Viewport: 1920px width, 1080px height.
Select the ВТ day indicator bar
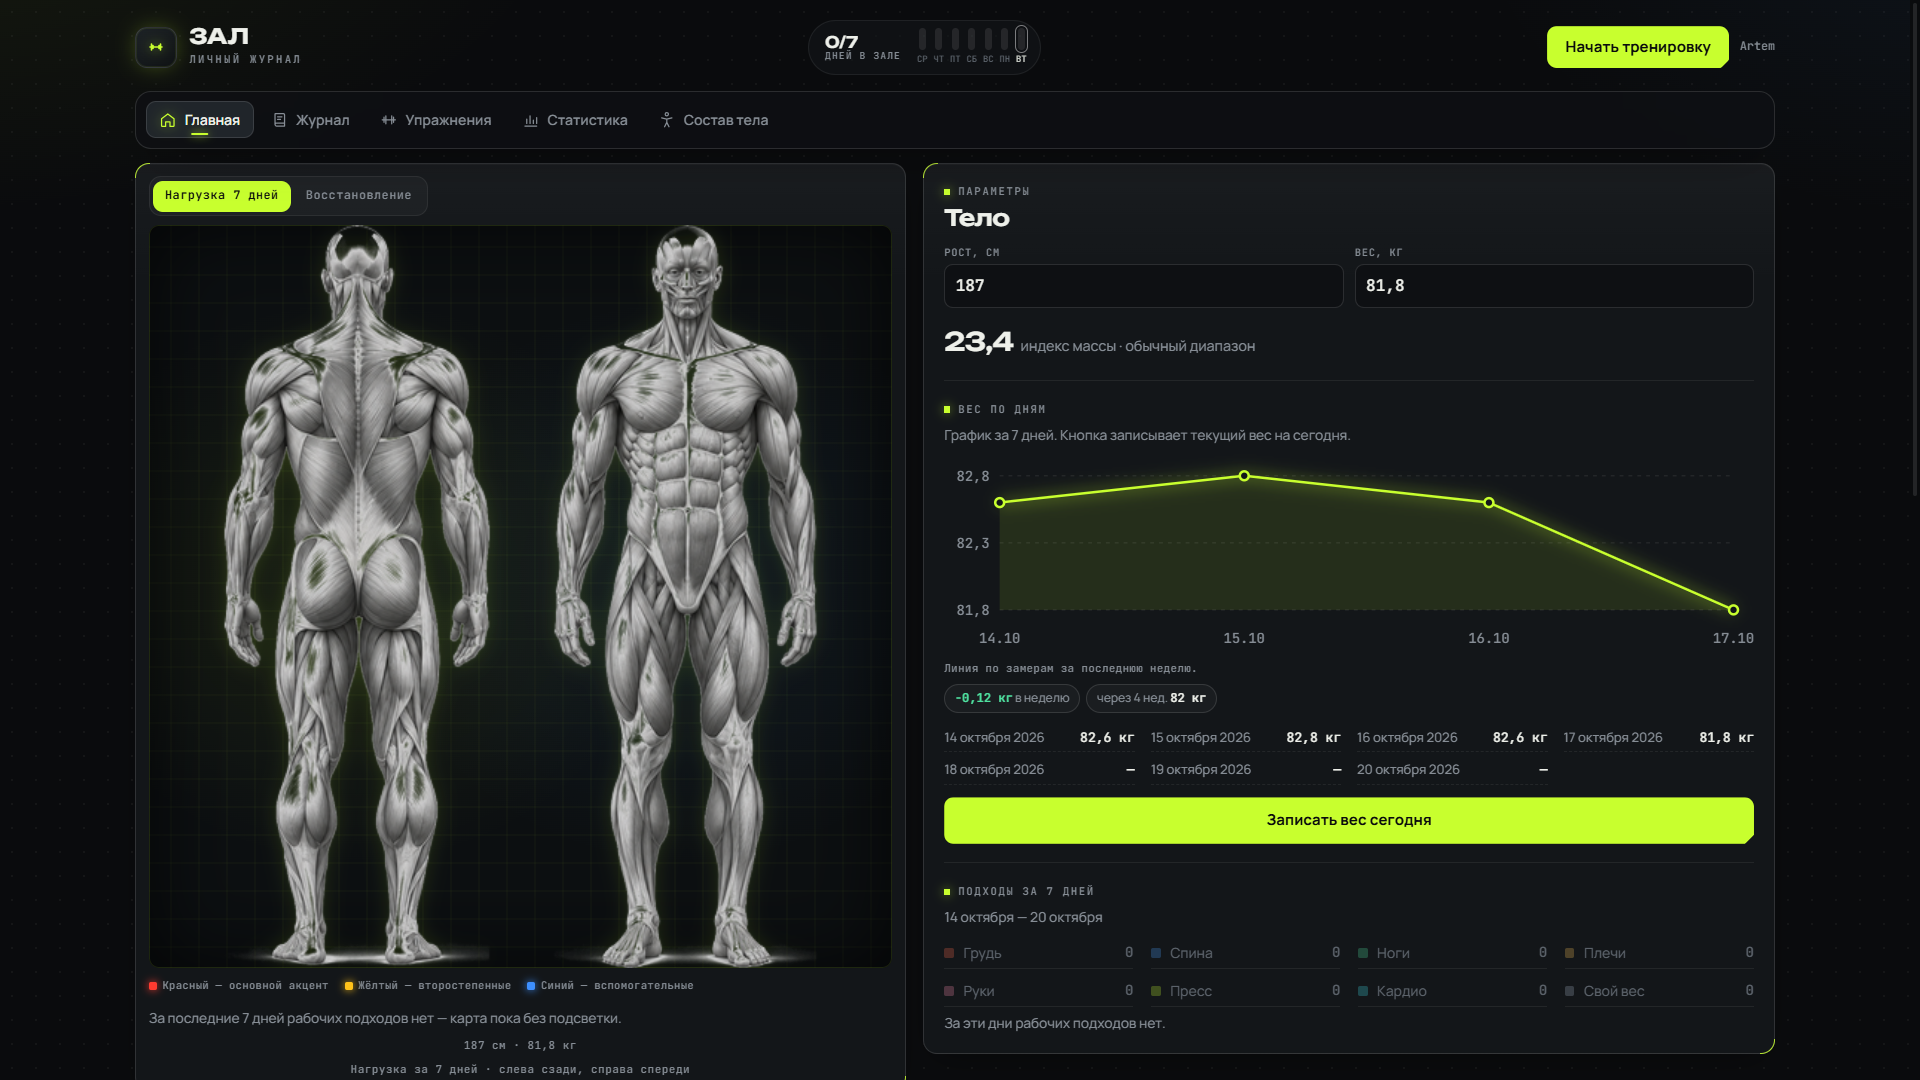[x=1021, y=39]
